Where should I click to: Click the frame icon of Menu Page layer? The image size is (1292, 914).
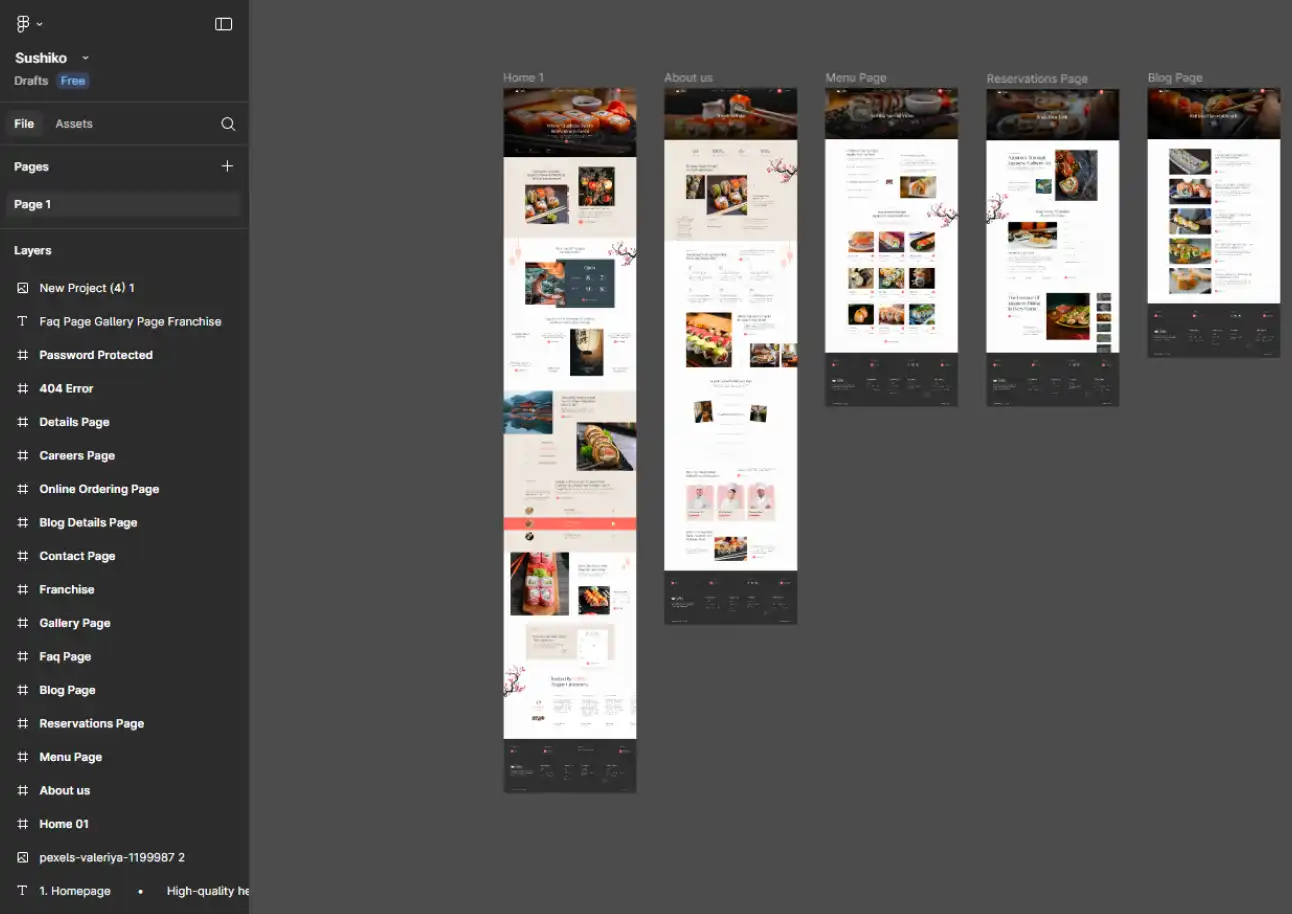coord(22,757)
